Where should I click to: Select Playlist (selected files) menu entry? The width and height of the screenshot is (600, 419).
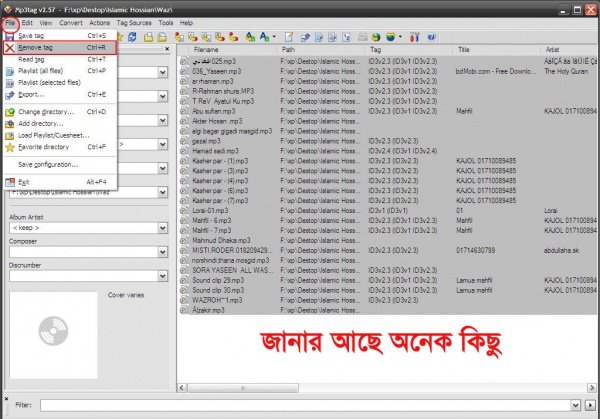tap(60, 83)
